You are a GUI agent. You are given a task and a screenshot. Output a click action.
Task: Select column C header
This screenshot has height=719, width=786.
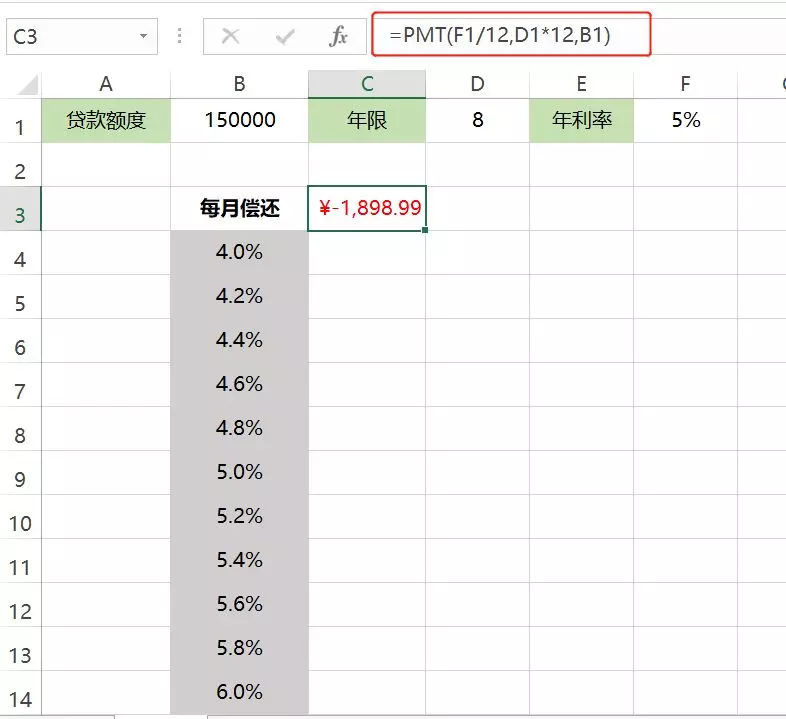click(367, 84)
